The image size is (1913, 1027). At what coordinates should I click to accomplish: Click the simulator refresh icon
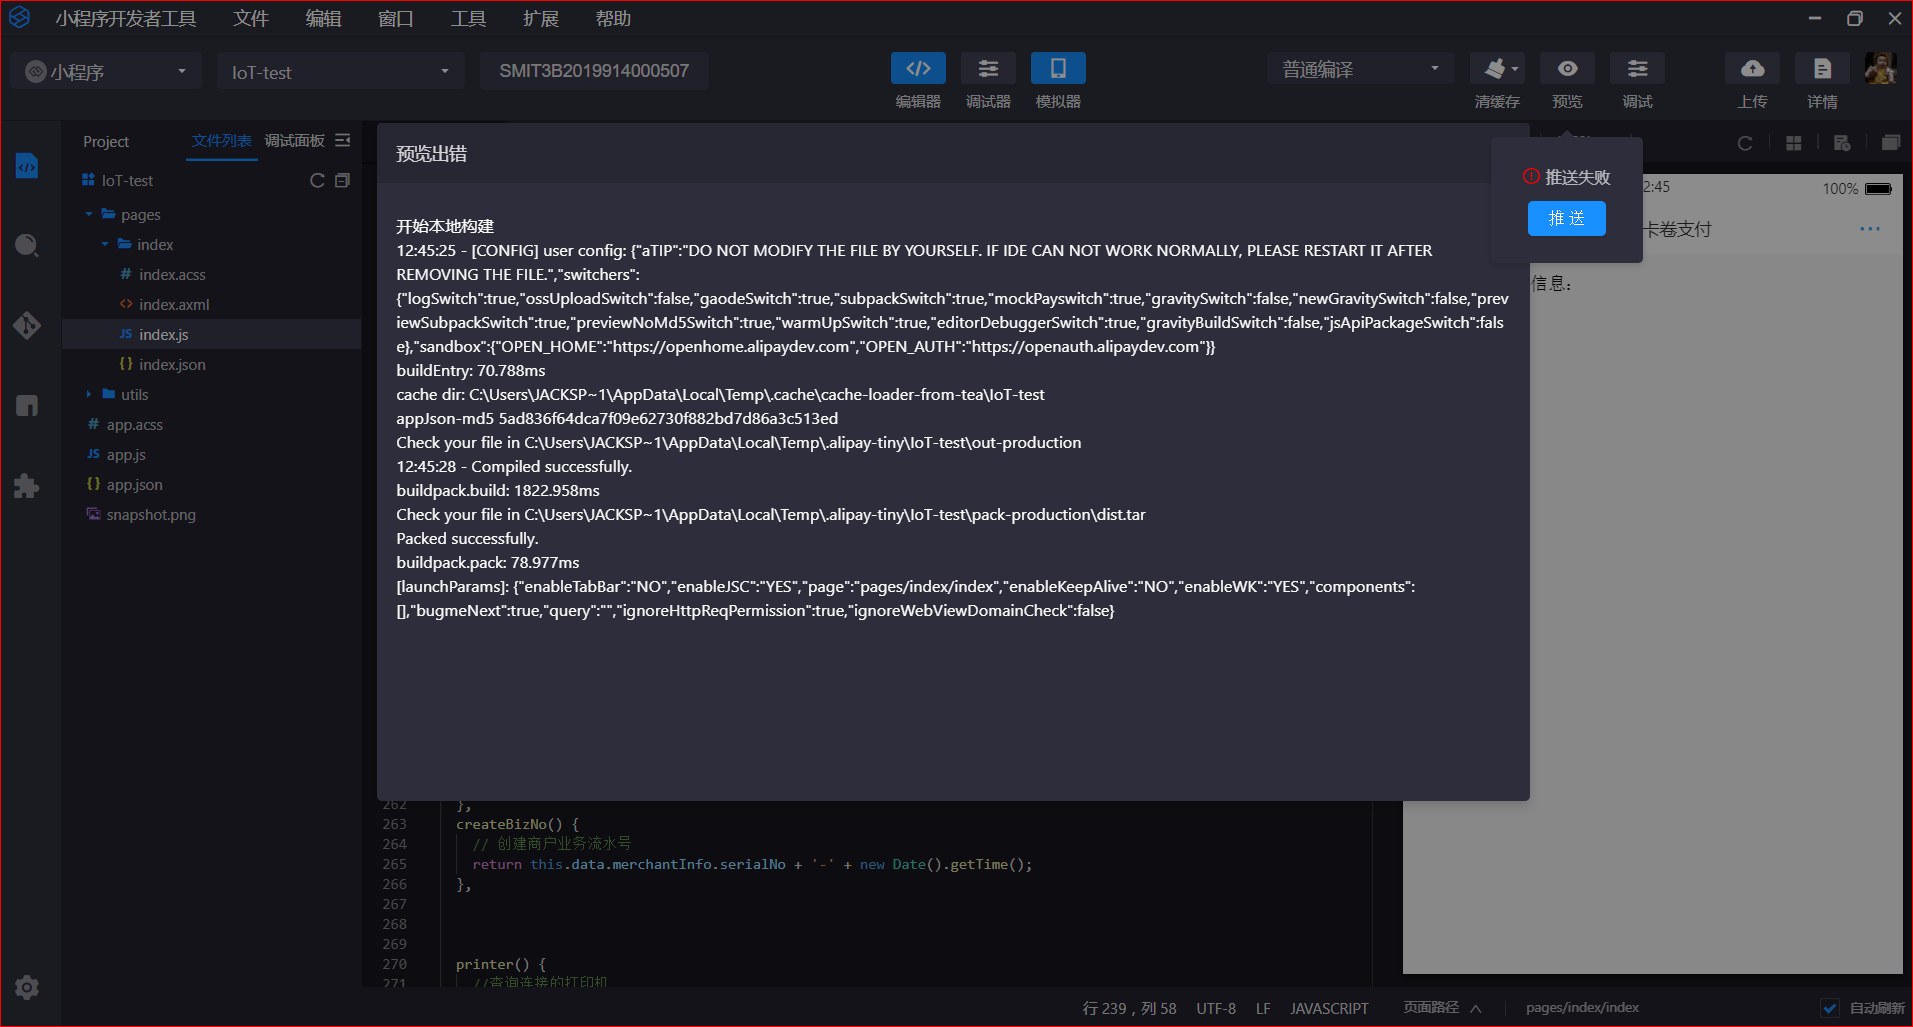click(x=1745, y=143)
